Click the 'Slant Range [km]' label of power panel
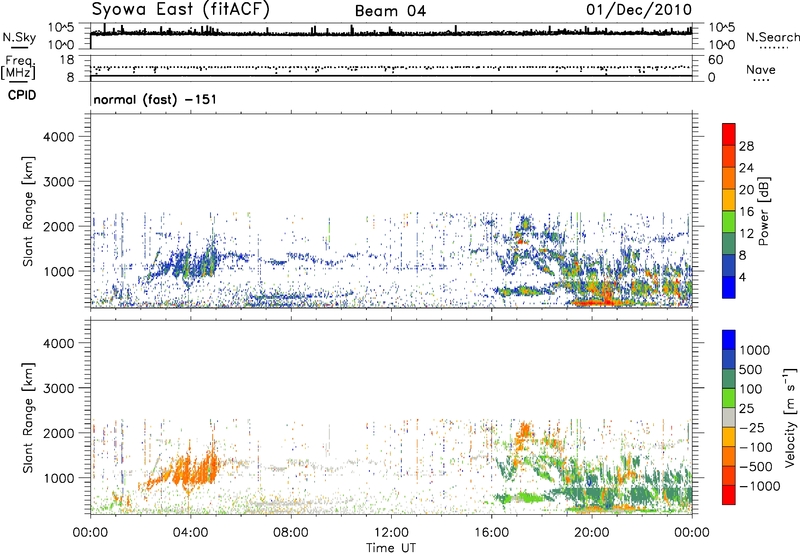The height and width of the screenshot is (554, 800). coord(28,211)
